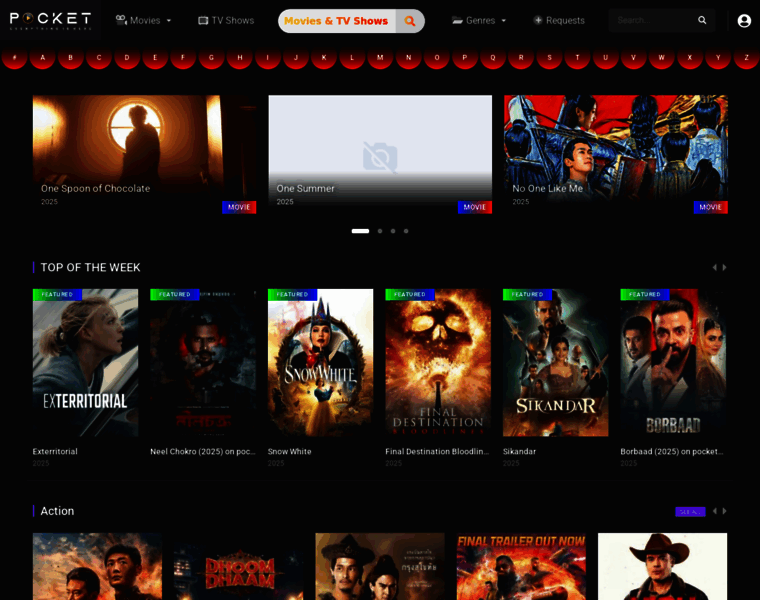This screenshot has width=760, height=600.
Task: Filter titles by letter N
Action: 409,57
